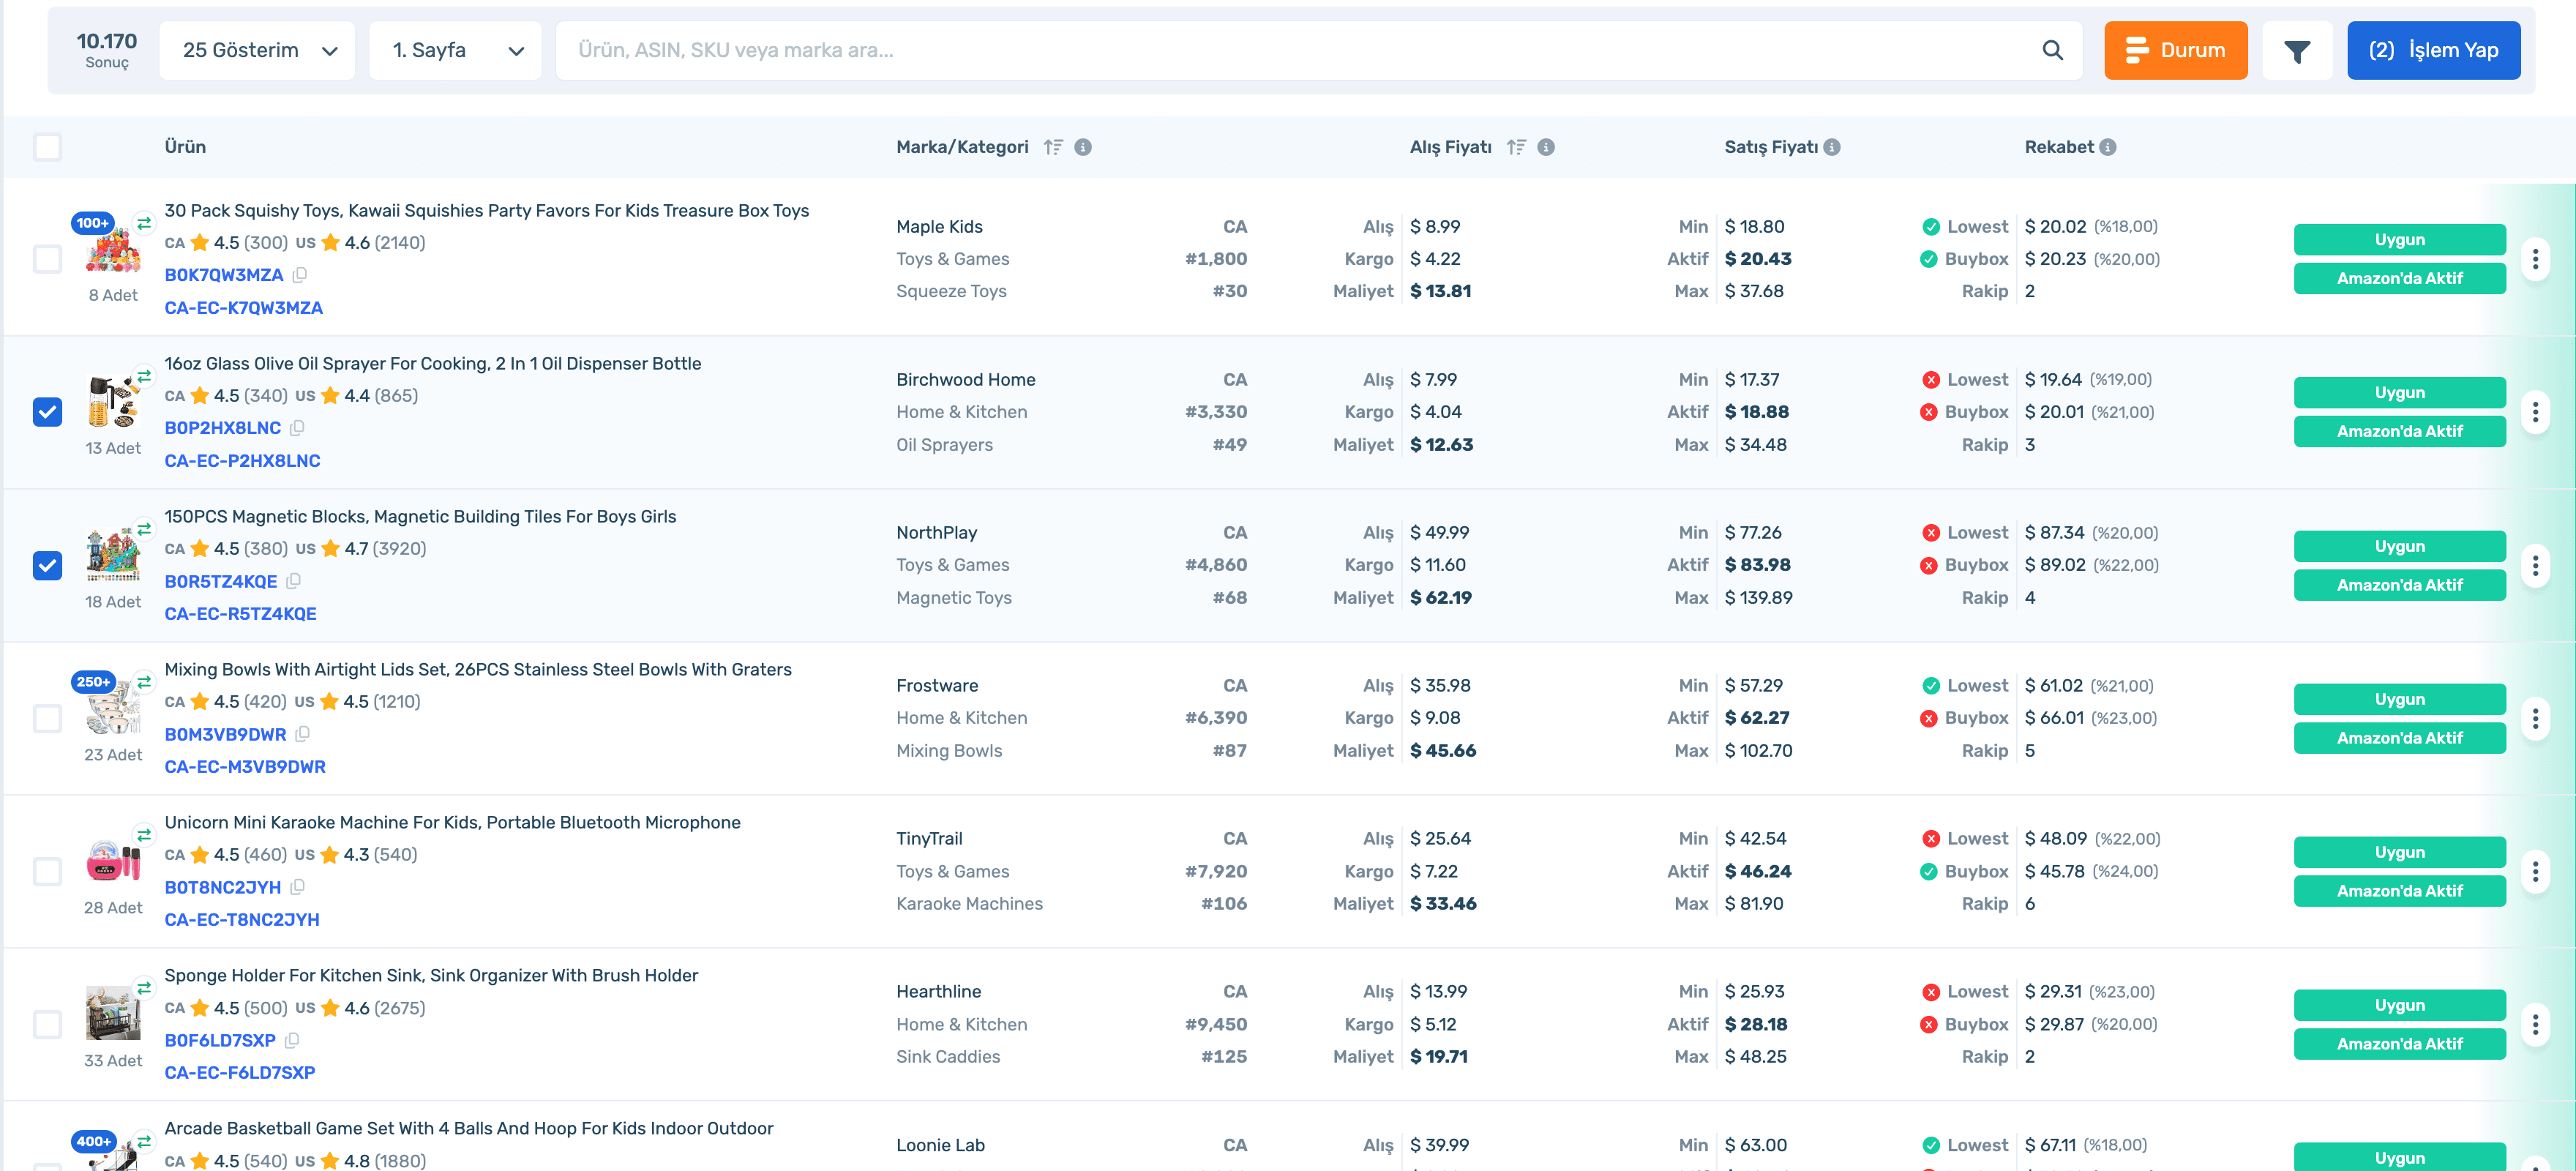Screen dimensions: 2576x1171
Task: Click sync arrows icon on Squishy Toys thumbnail
Action: tap(144, 223)
